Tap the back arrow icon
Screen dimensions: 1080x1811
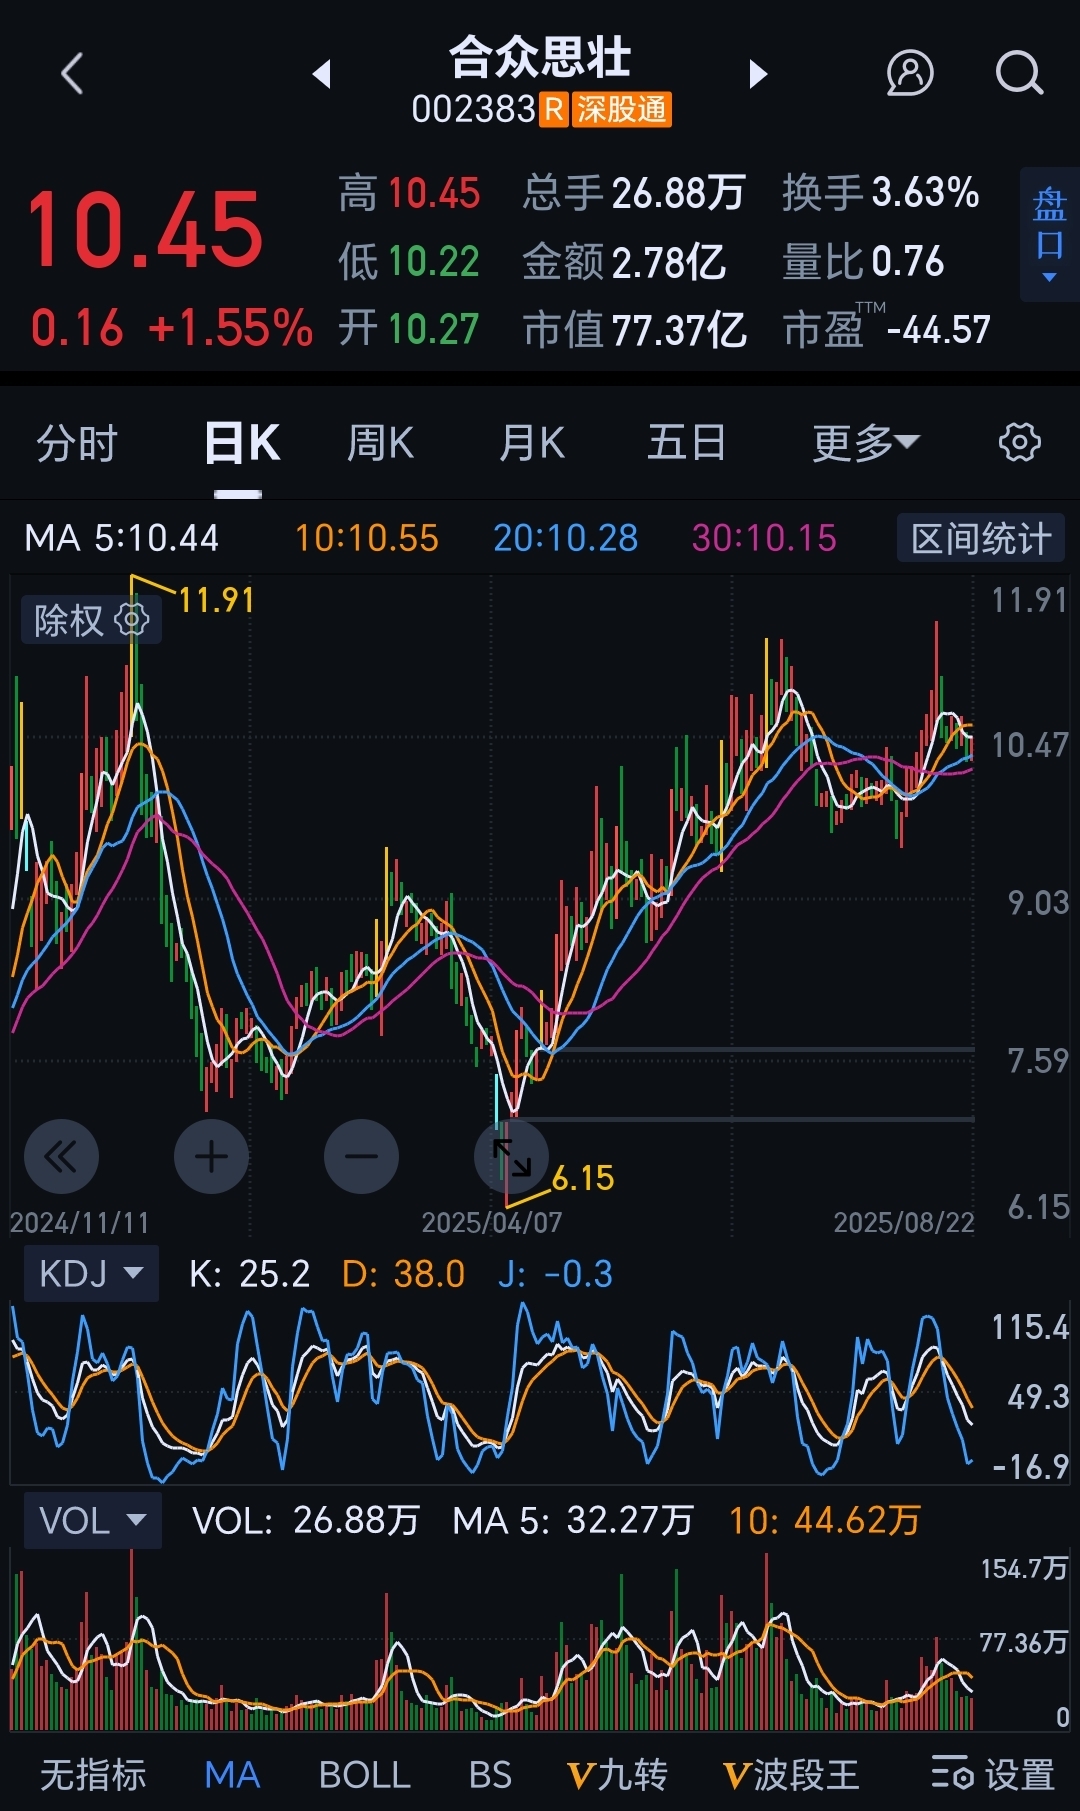(x=72, y=74)
